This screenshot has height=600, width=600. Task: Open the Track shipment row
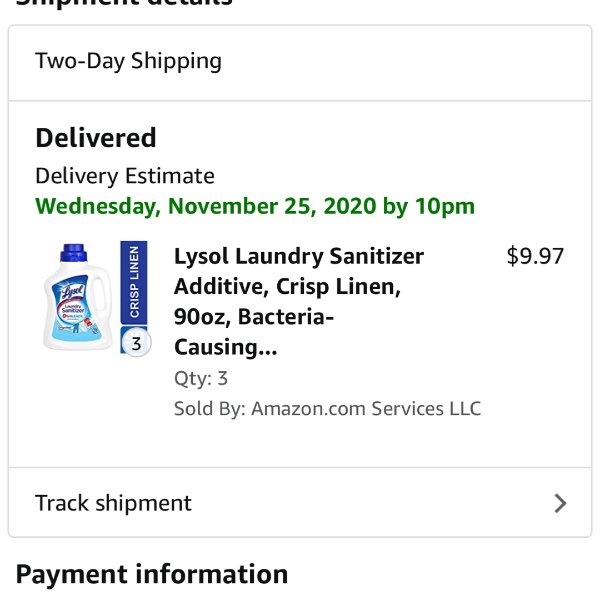(300, 502)
